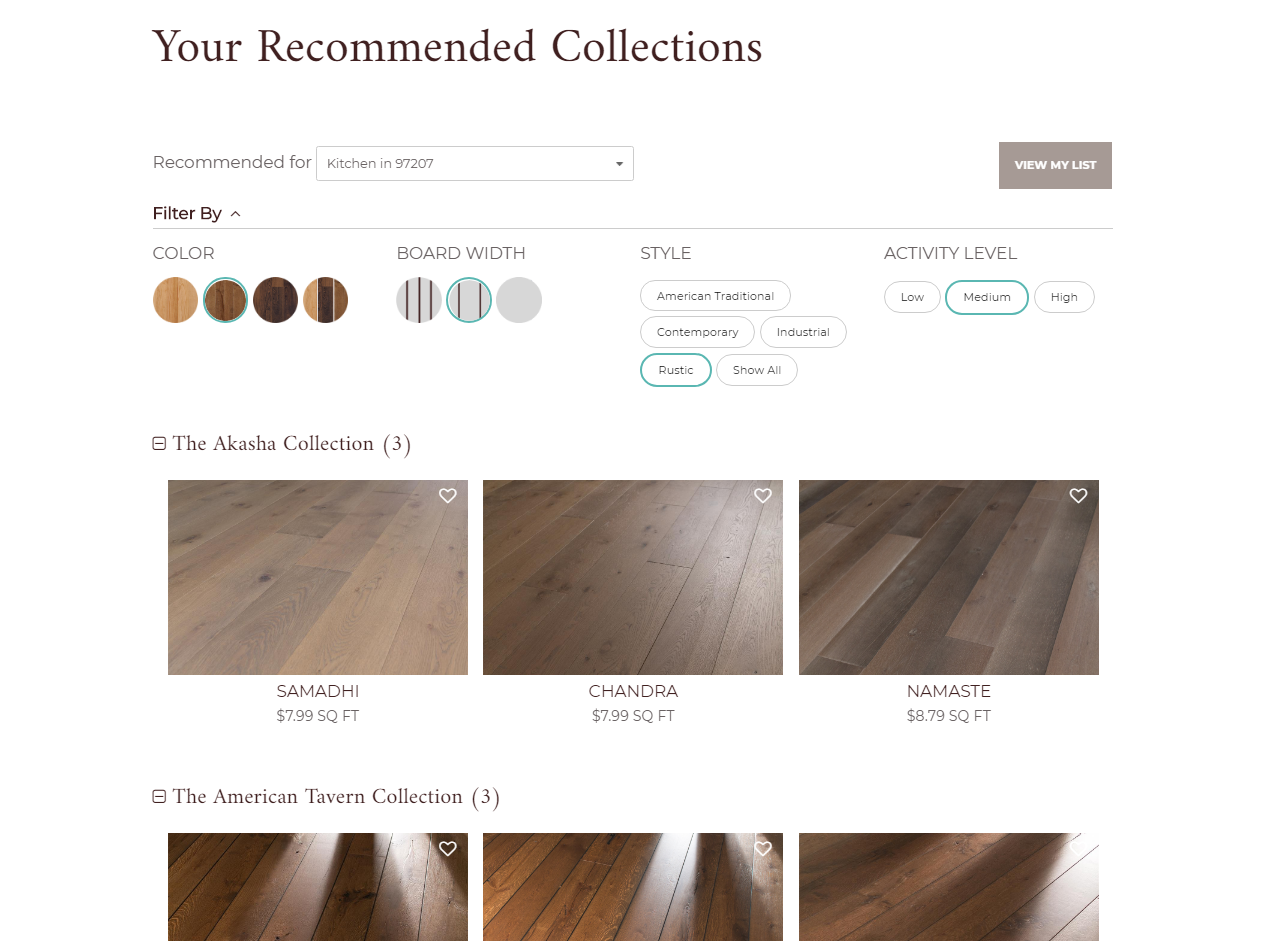Select Low activity level

pos(912,297)
